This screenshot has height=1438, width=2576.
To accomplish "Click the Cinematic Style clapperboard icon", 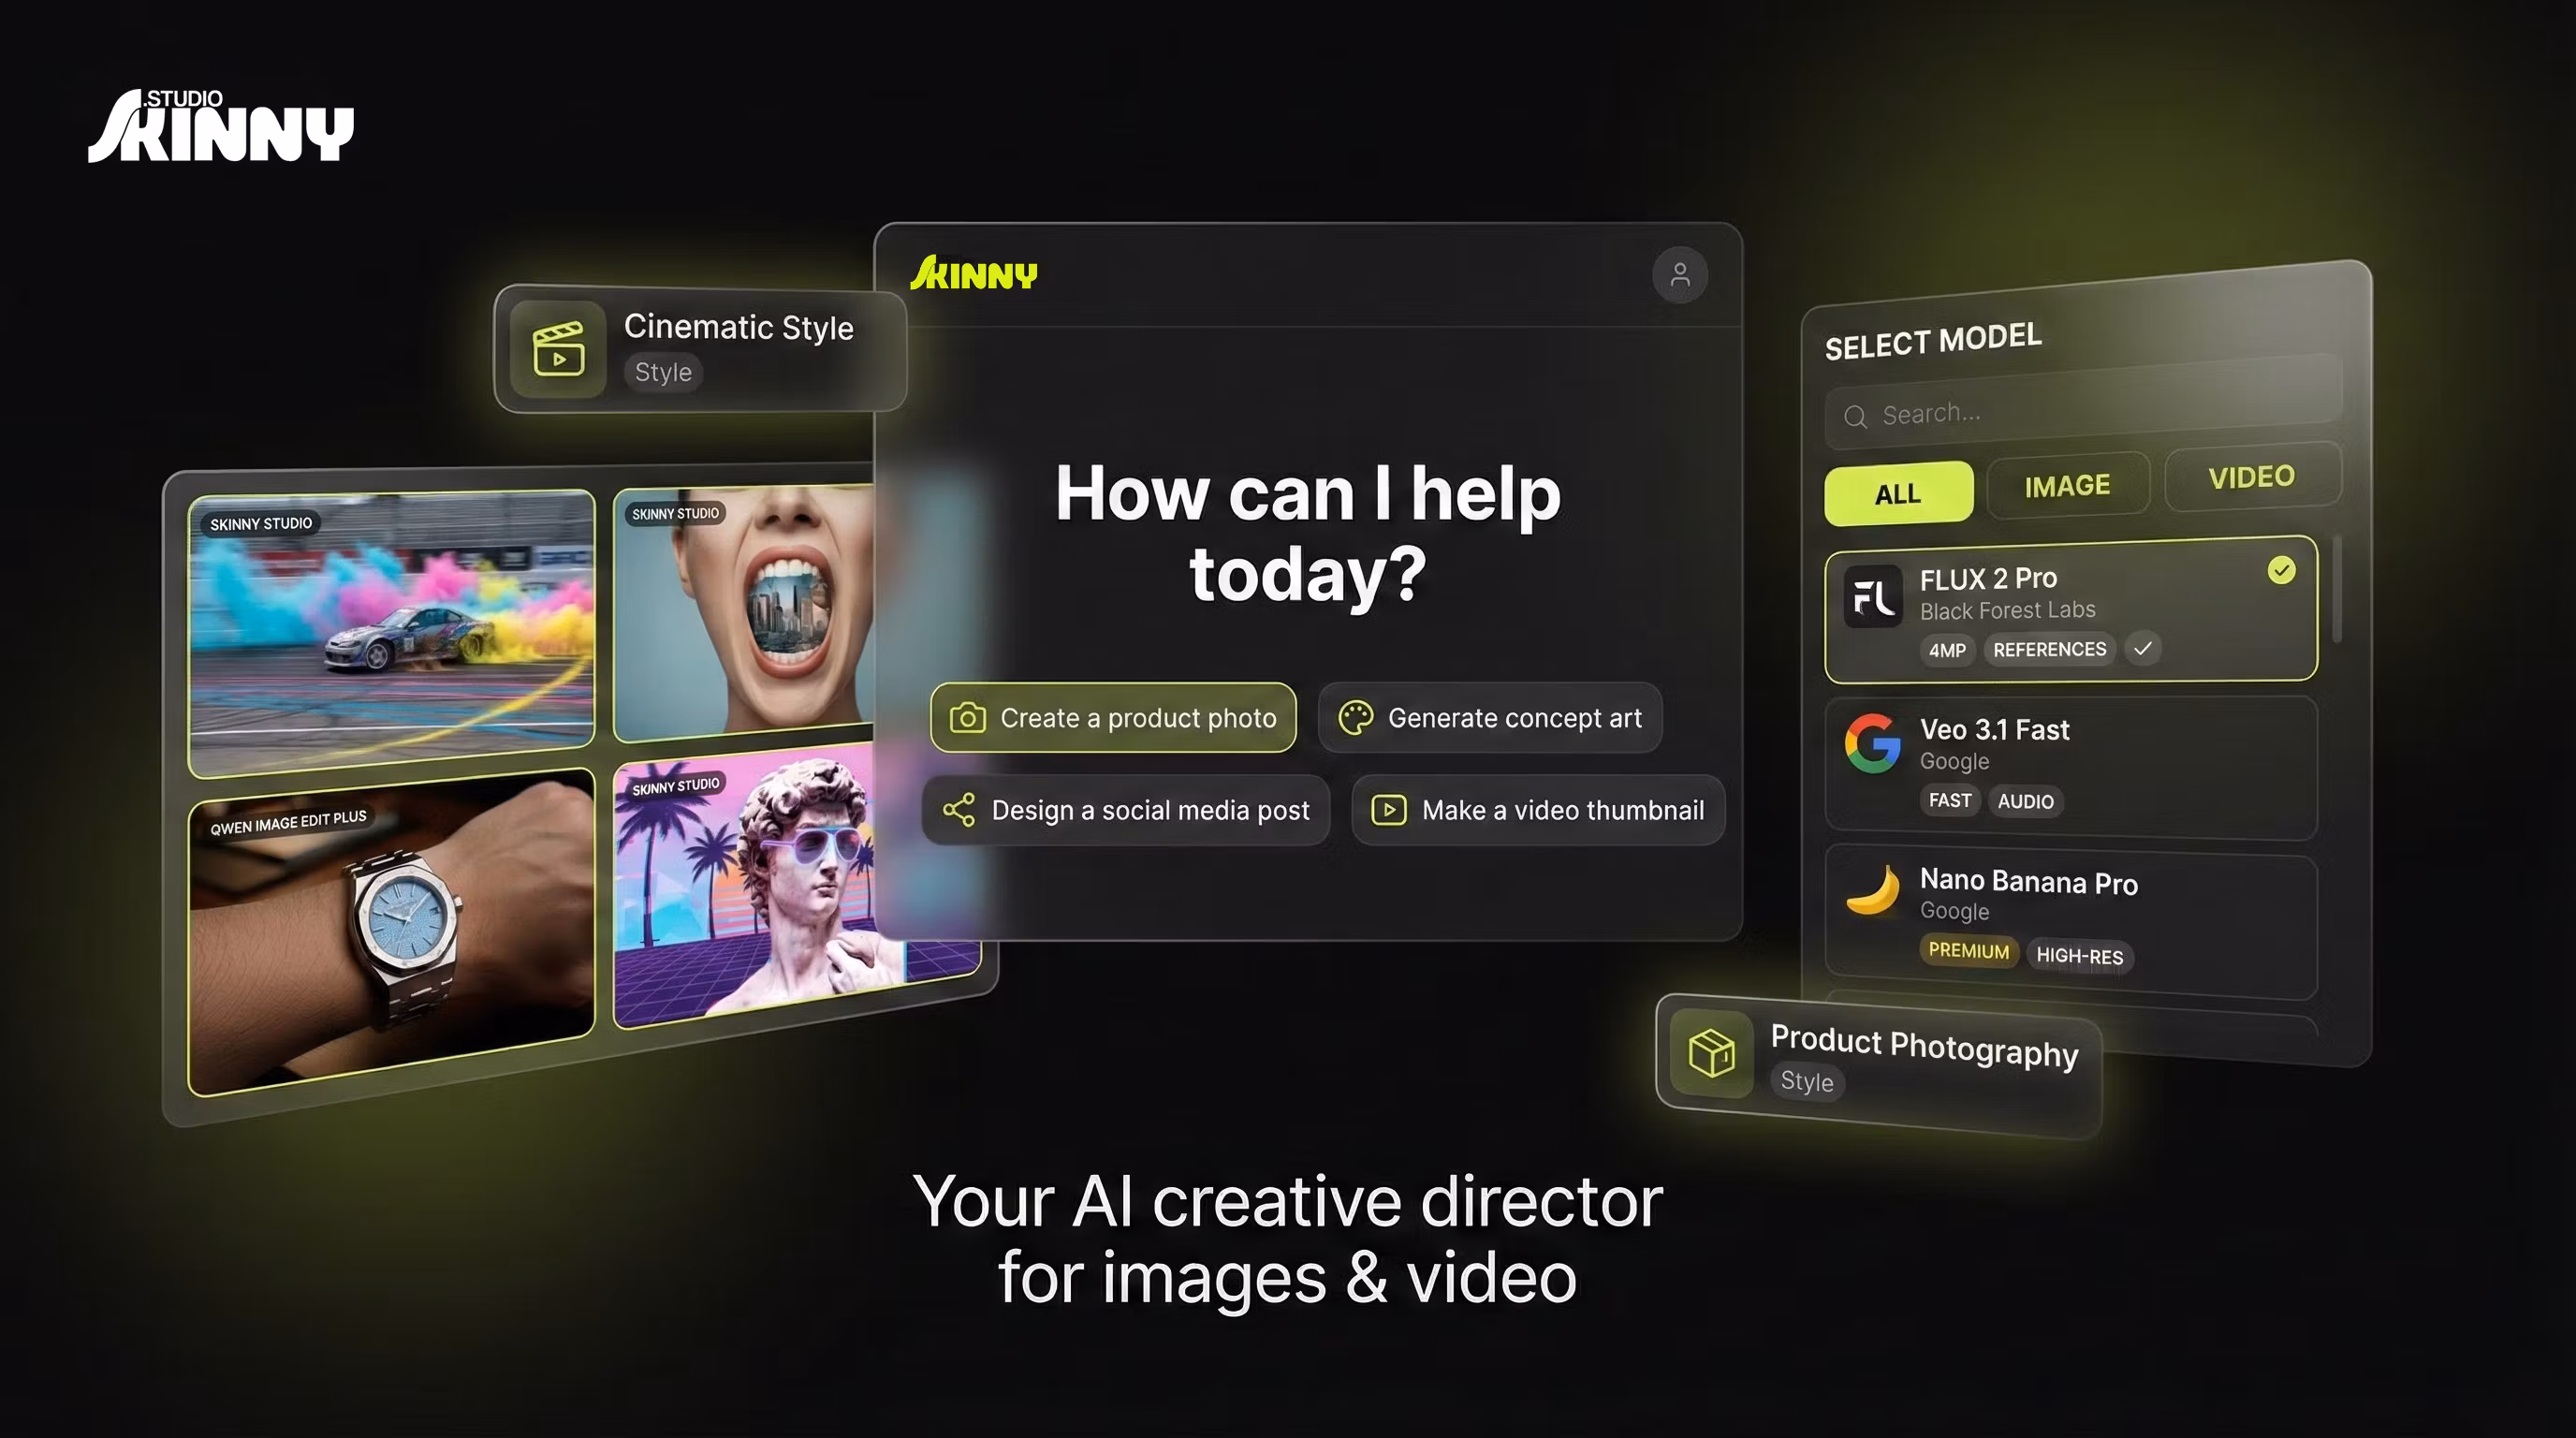I will click(558, 350).
